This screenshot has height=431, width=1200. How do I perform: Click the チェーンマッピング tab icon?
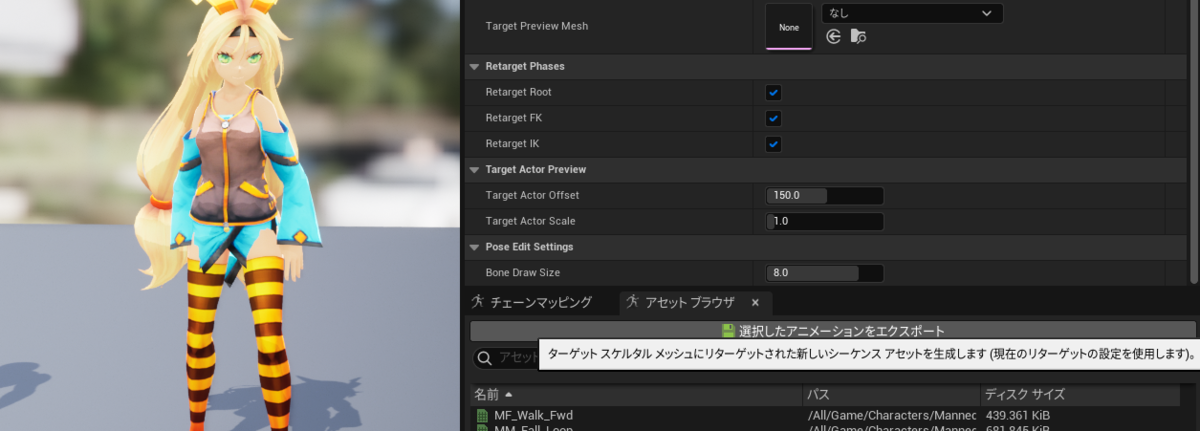479,301
